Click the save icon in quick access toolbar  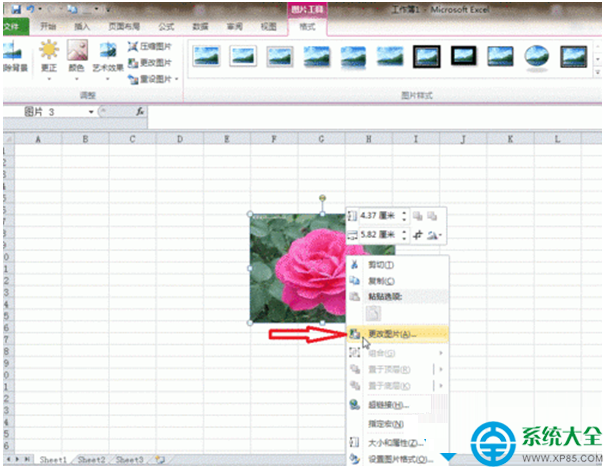click(16, 9)
